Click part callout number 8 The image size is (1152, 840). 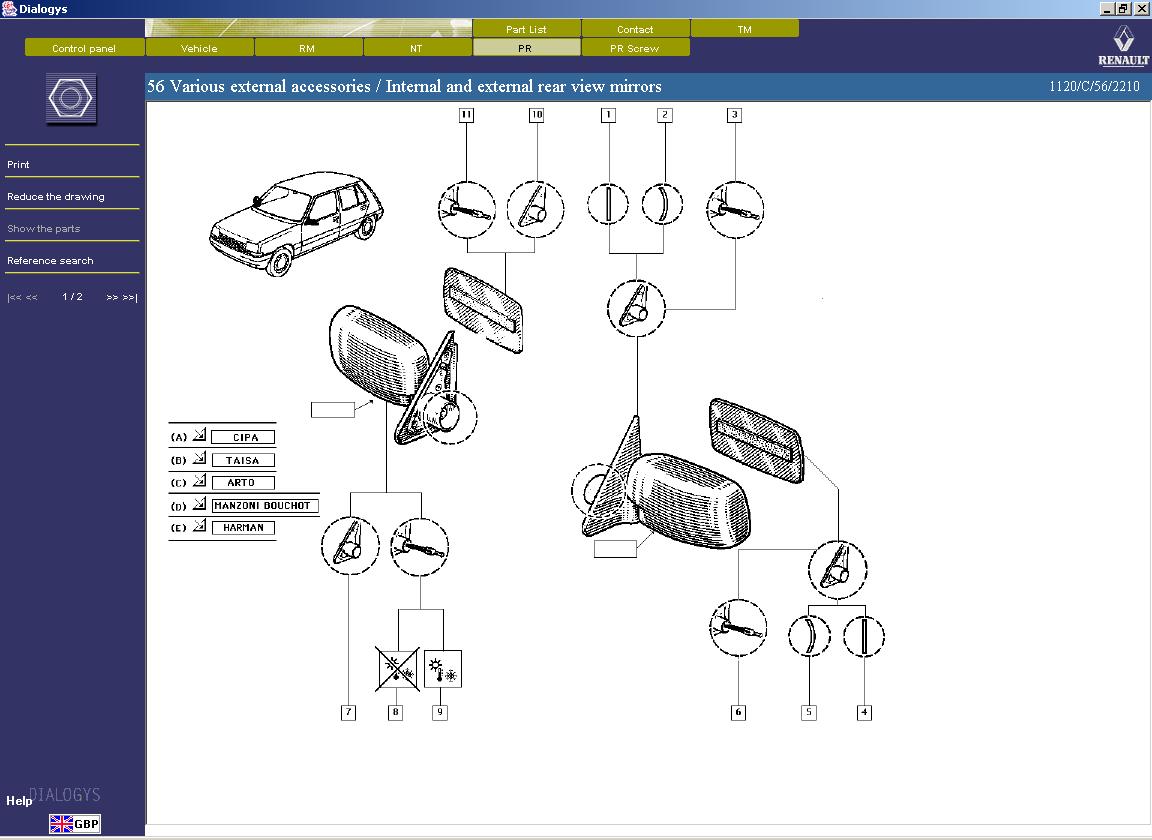(395, 712)
